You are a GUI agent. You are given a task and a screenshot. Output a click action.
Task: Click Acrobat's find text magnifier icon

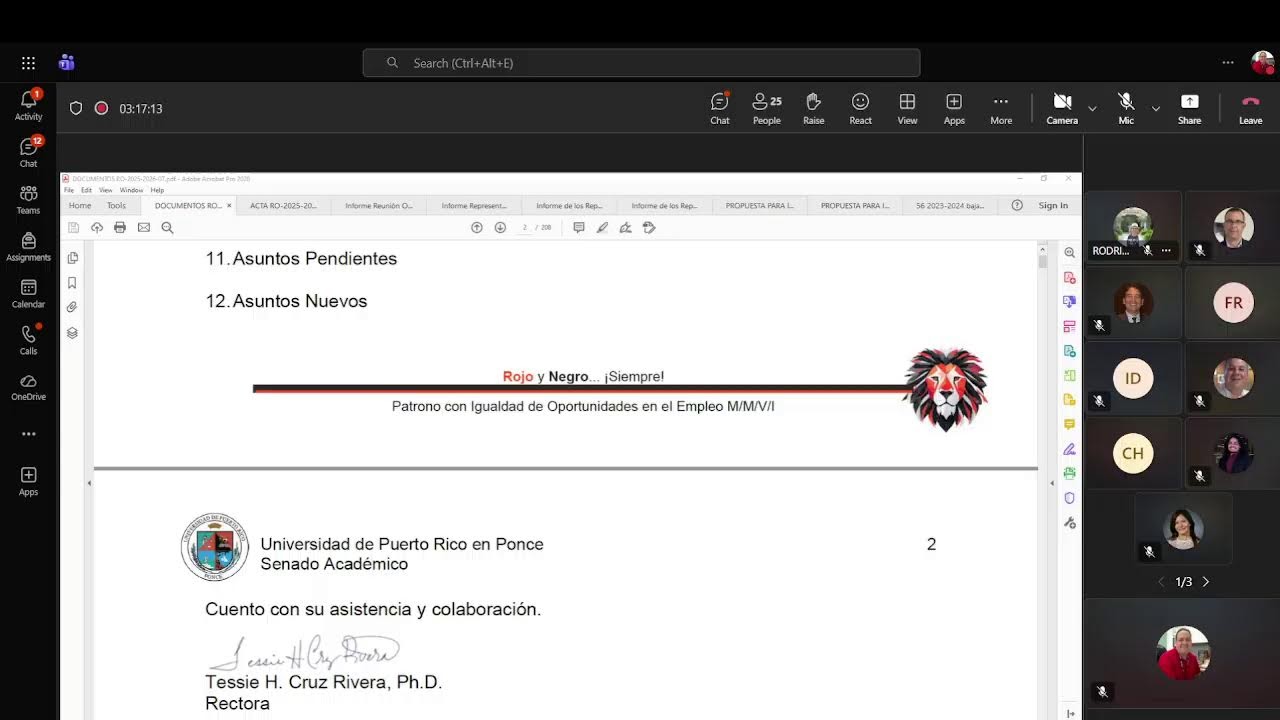tap(167, 228)
